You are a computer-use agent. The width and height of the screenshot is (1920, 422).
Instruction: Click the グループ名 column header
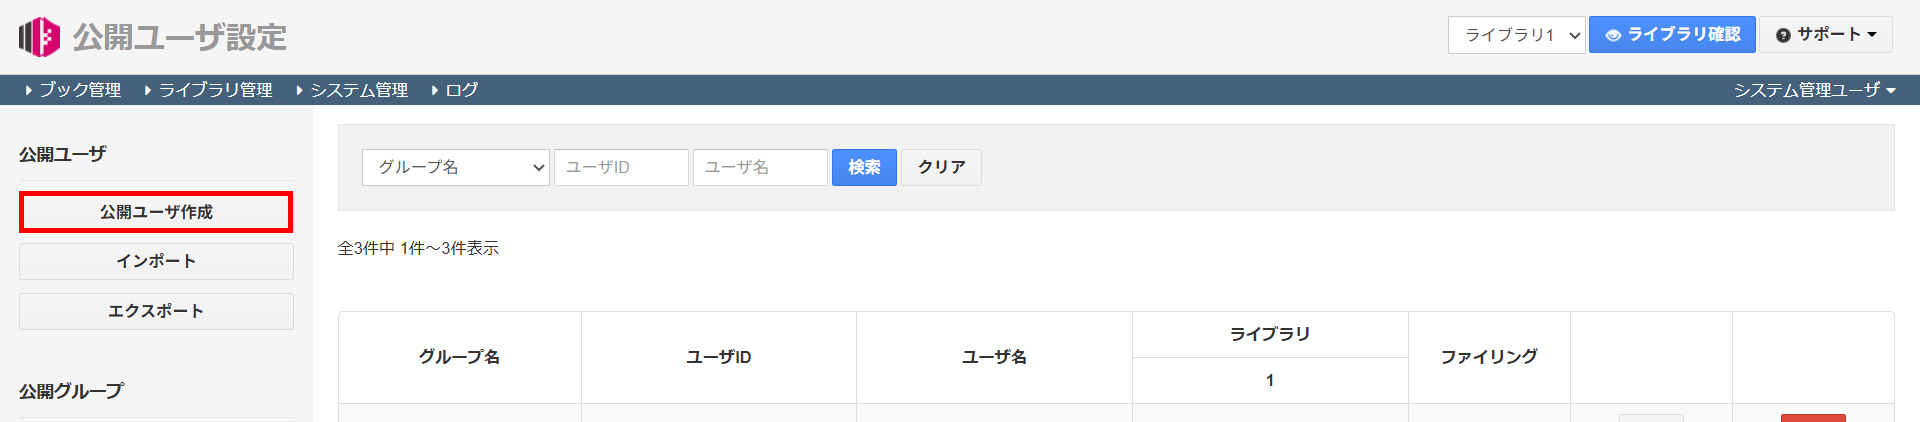click(459, 357)
